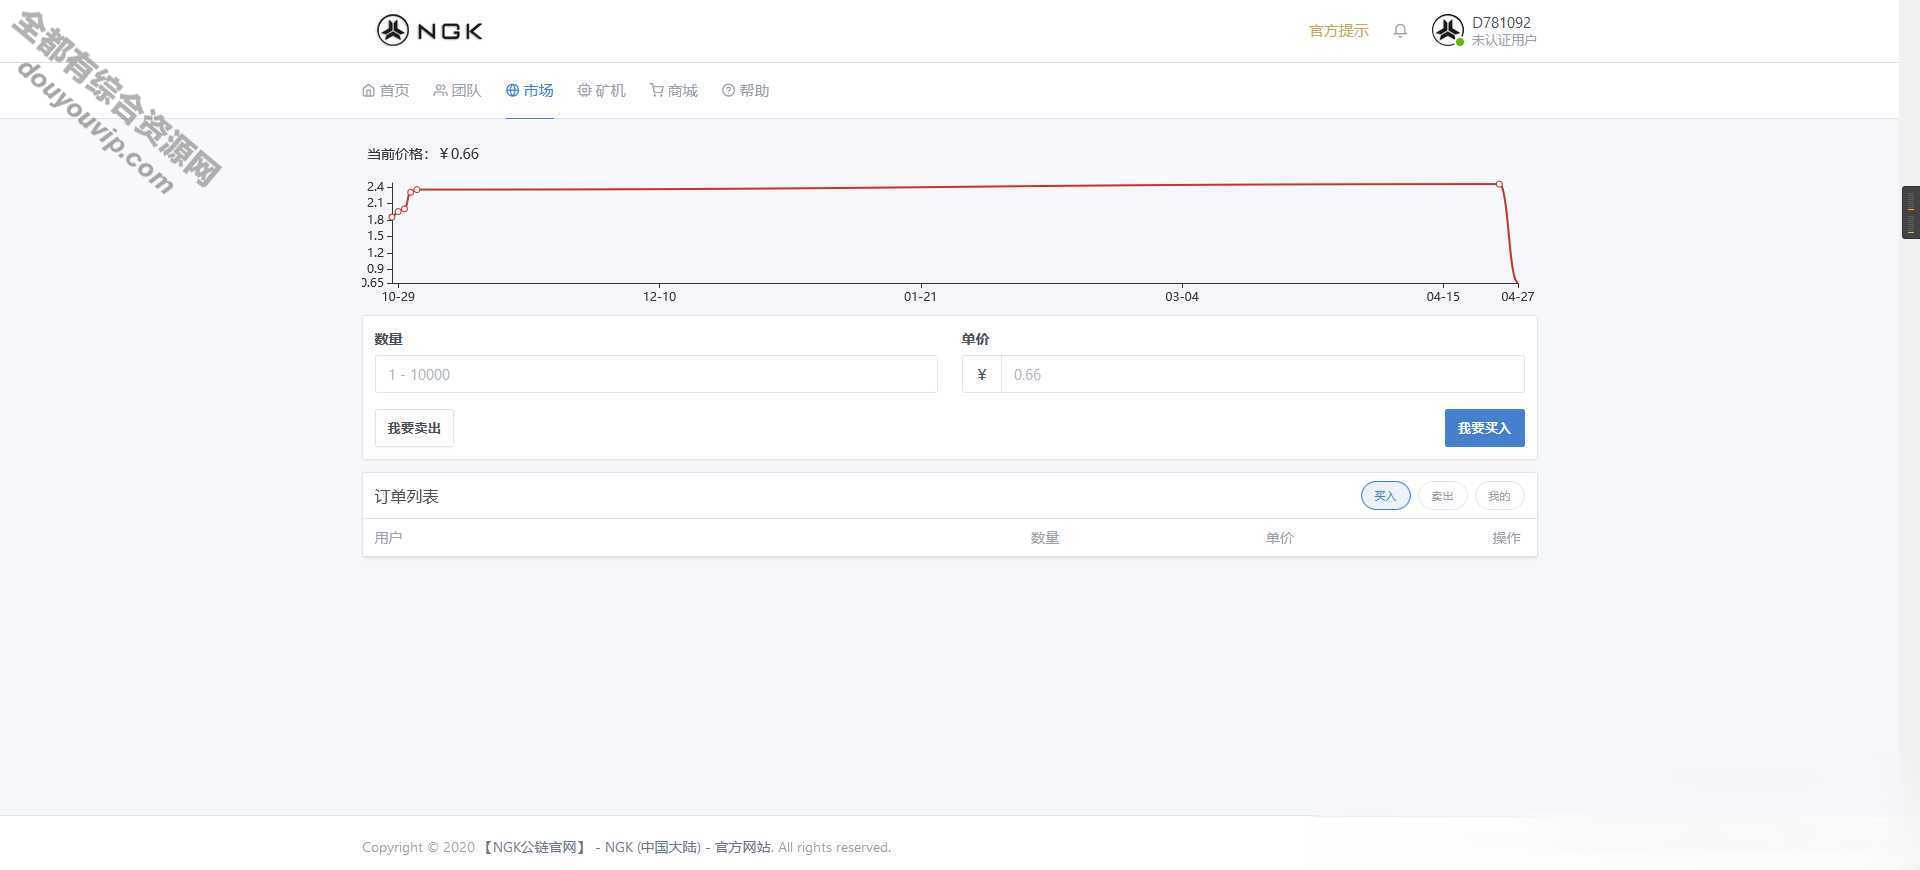Image resolution: width=1920 pixels, height=870 pixels.
Task: Click the ¥ currency prefix box
Action: click(x=982, y=374)
